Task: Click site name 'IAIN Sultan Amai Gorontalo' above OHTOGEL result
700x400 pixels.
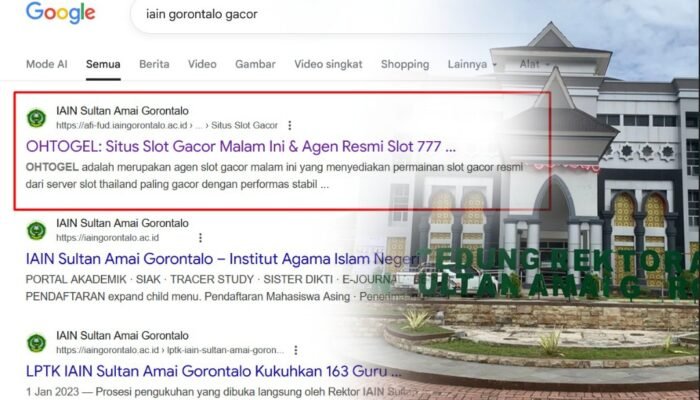Action: pyautogui.click(x=122, y=111)
